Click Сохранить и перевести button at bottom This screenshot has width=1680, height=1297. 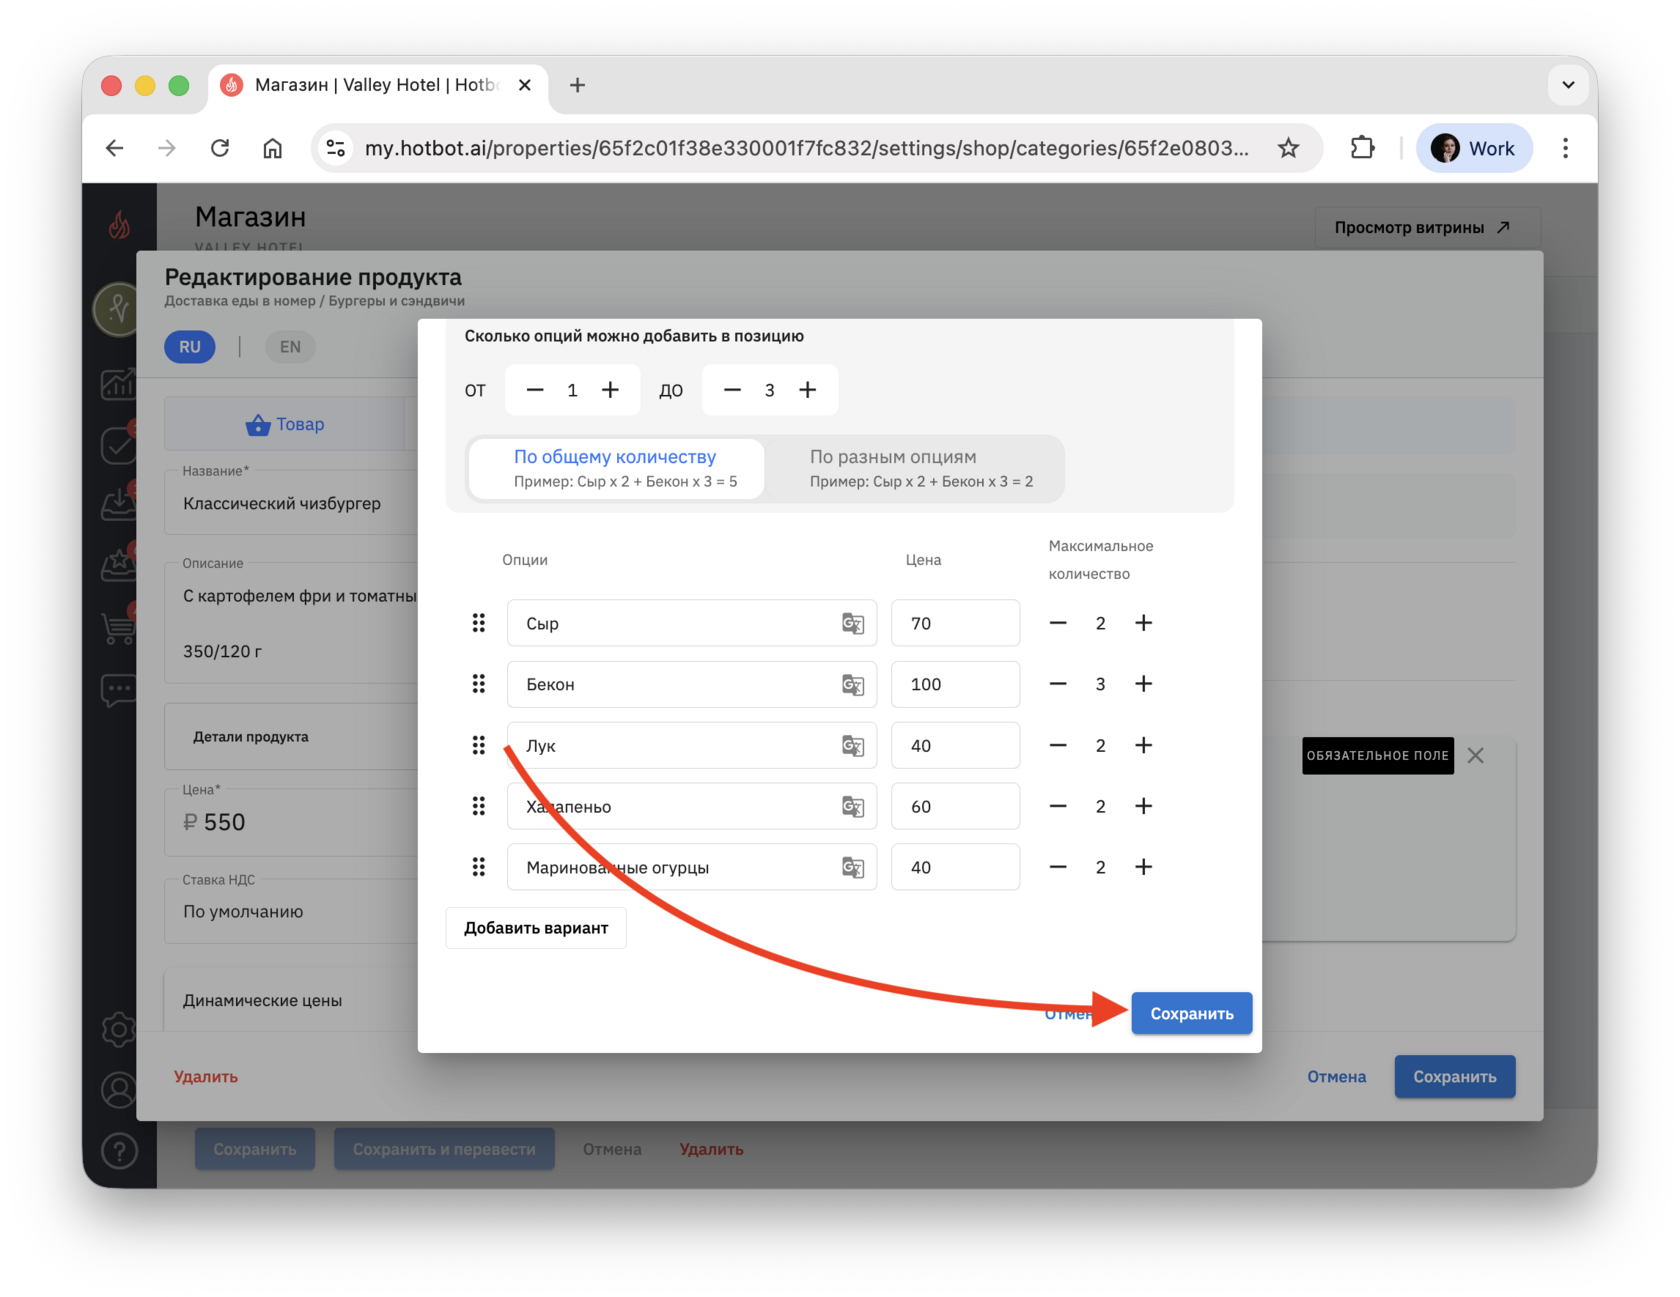coord(444,1149)
